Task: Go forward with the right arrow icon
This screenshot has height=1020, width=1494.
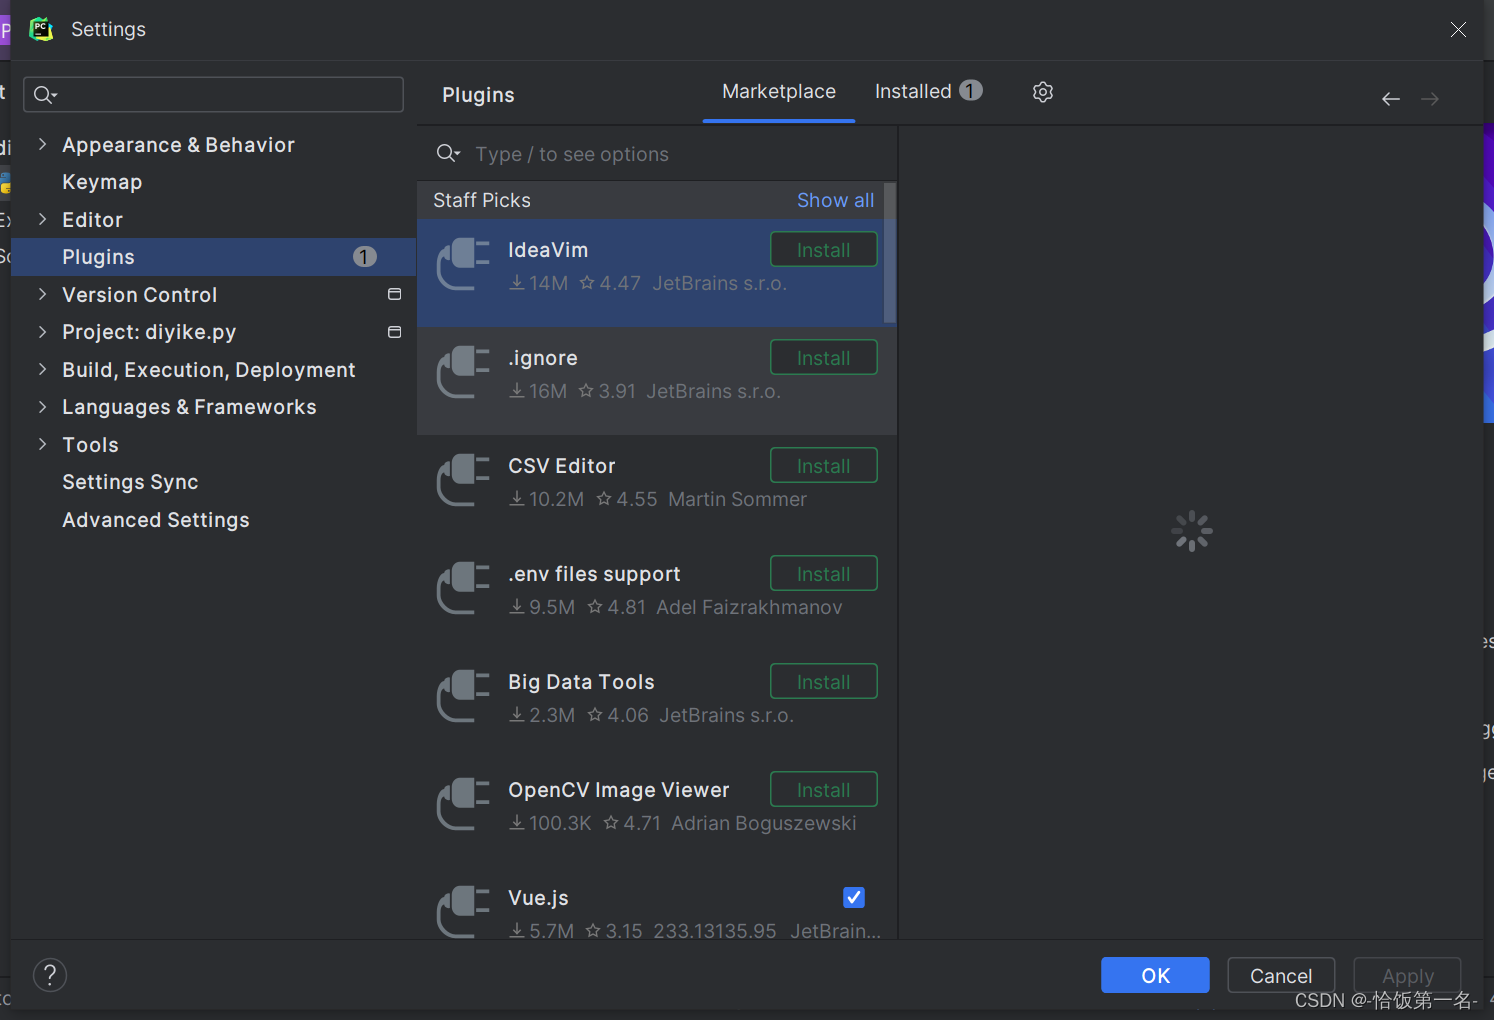Action: tap(1430, 99)
